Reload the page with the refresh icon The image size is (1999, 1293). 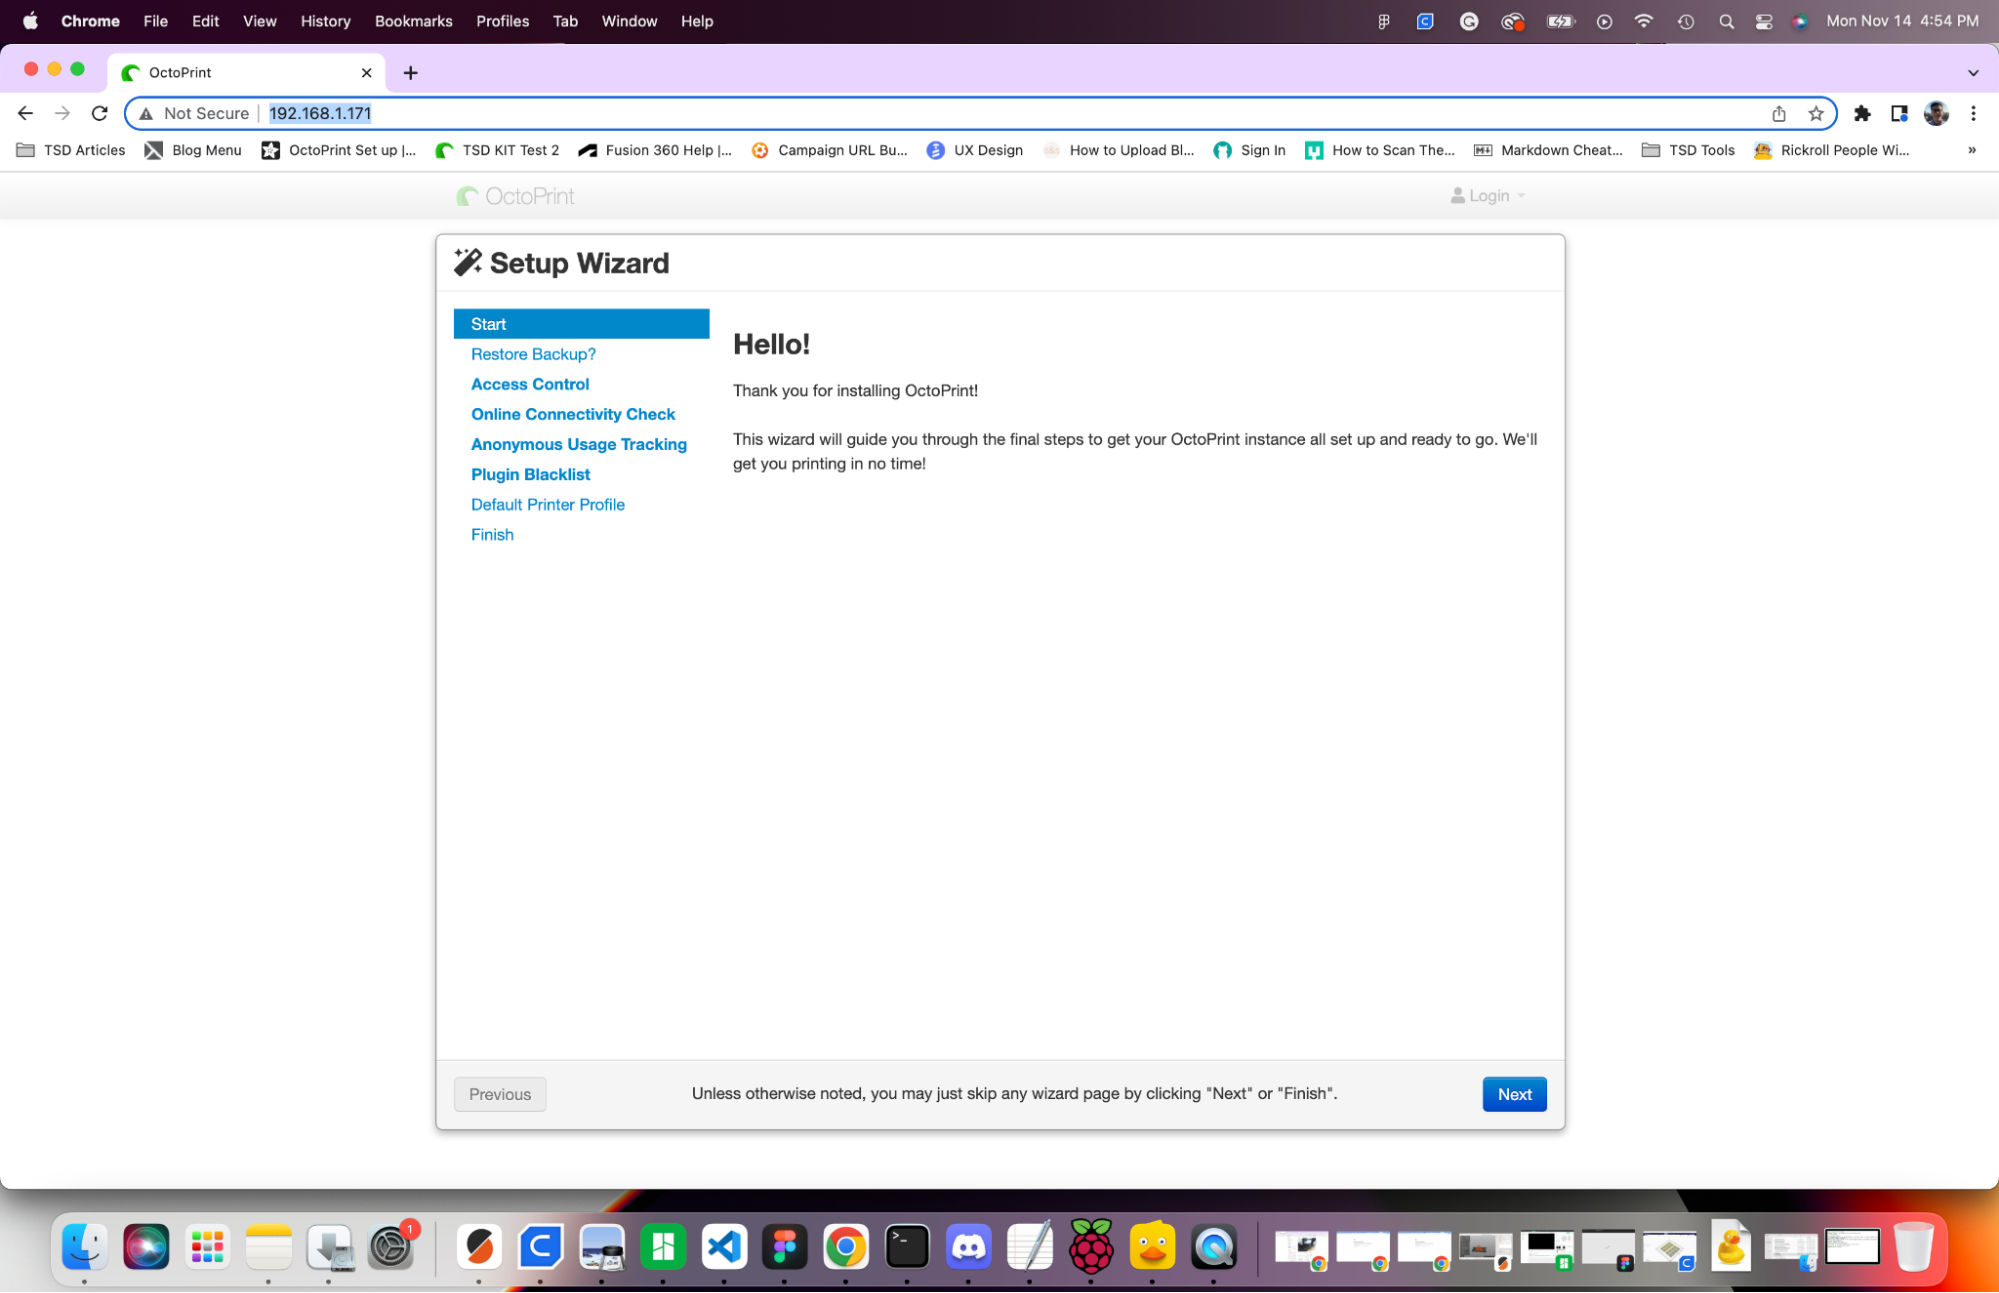click(99, 113)
